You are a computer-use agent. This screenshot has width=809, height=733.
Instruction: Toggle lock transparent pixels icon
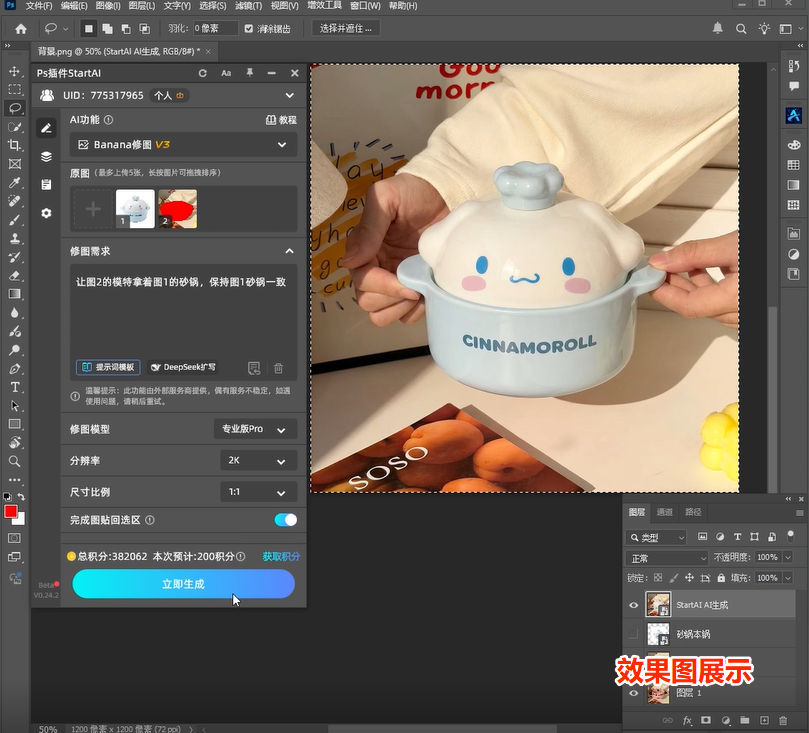pos(658,578)
